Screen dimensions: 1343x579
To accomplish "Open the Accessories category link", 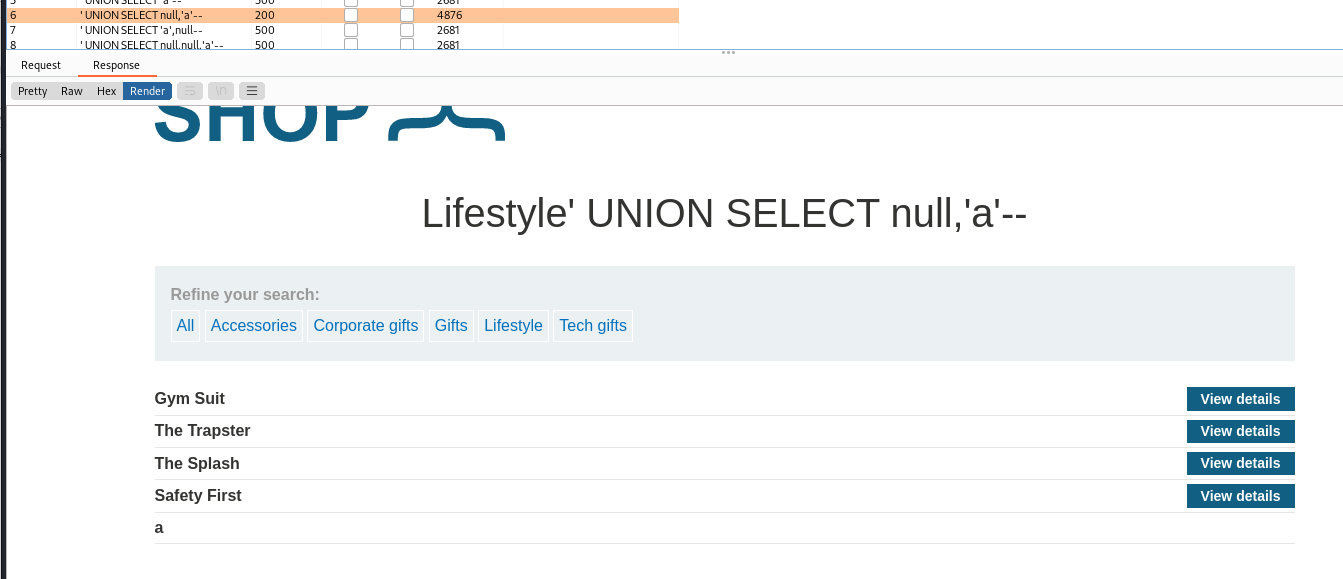I will pos(254,326).
